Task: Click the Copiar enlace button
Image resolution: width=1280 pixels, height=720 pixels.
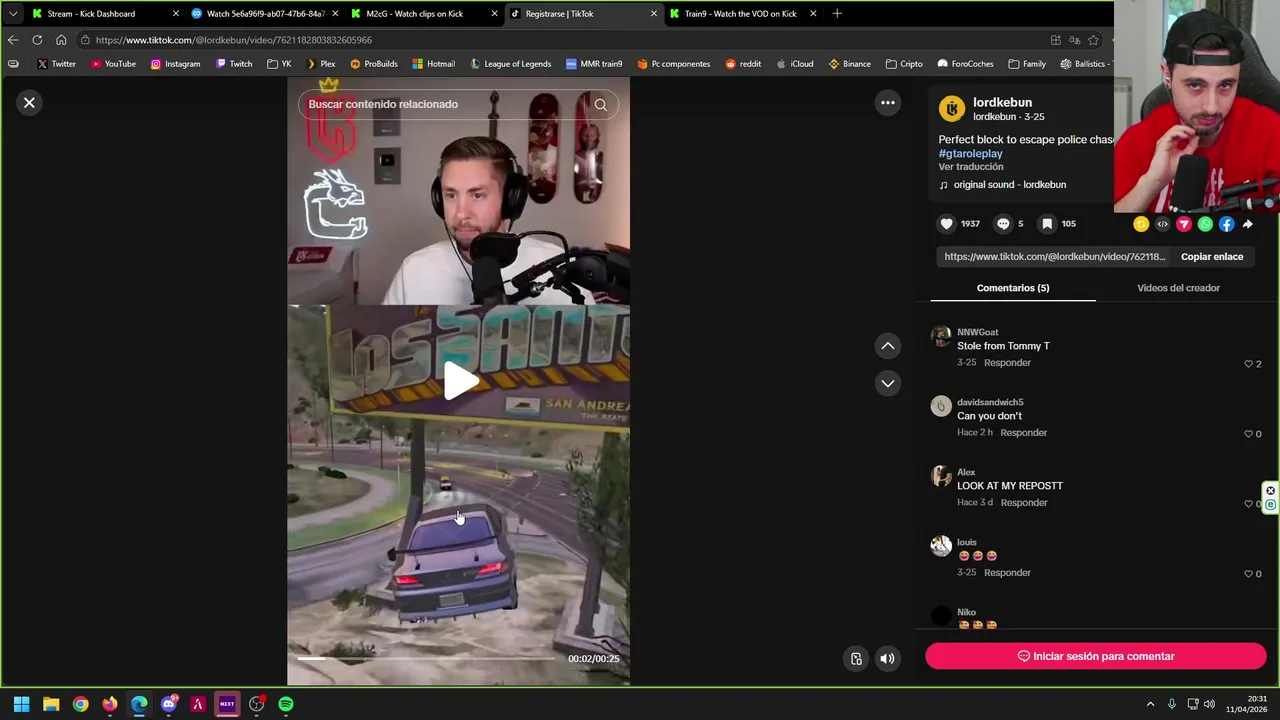Action: [1212, 257]
